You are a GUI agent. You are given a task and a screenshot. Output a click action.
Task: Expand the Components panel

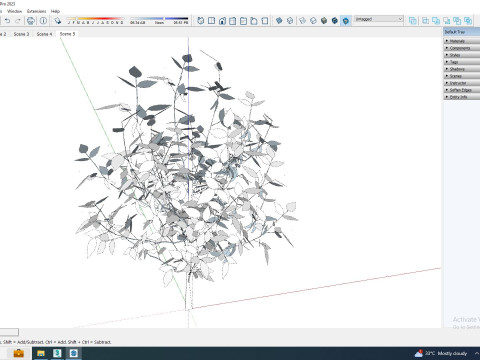click(x=462, y=48)
